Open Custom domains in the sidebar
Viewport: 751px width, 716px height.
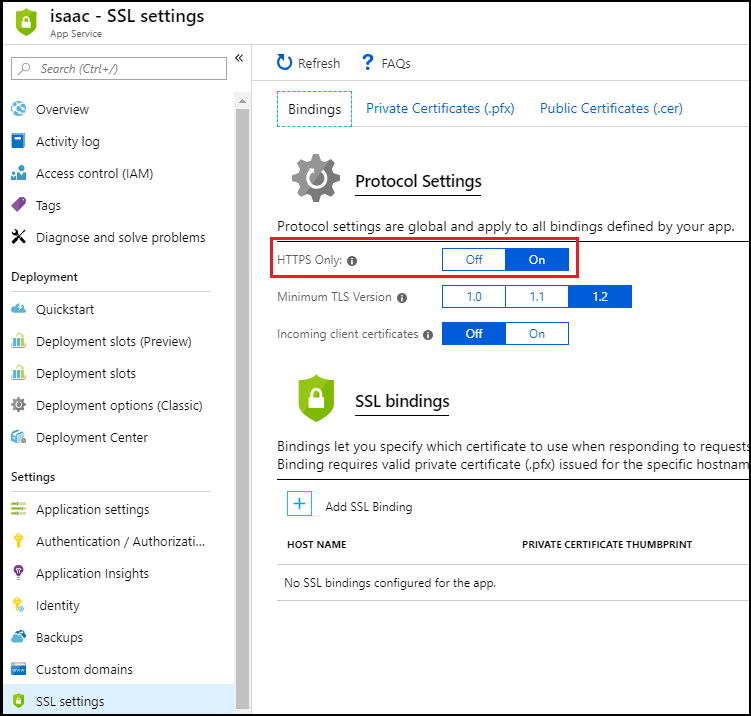pos(84,669)
